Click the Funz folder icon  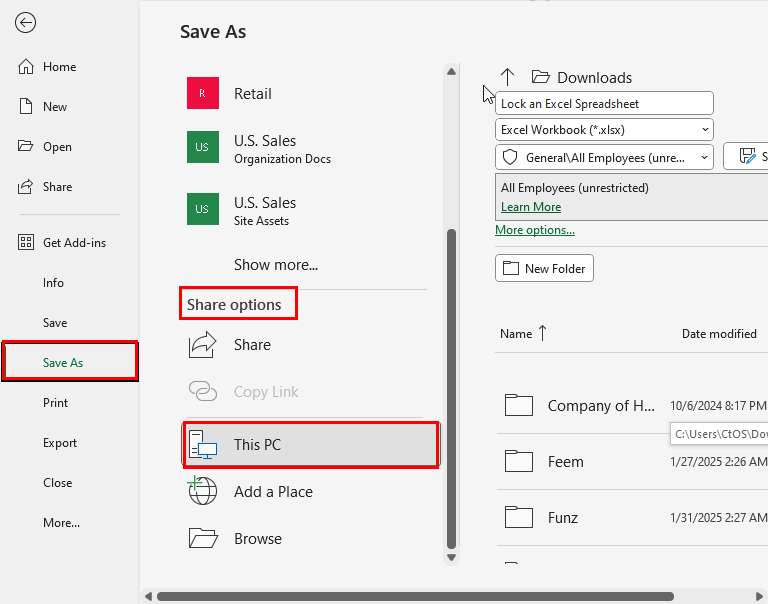tap(519, 517)
